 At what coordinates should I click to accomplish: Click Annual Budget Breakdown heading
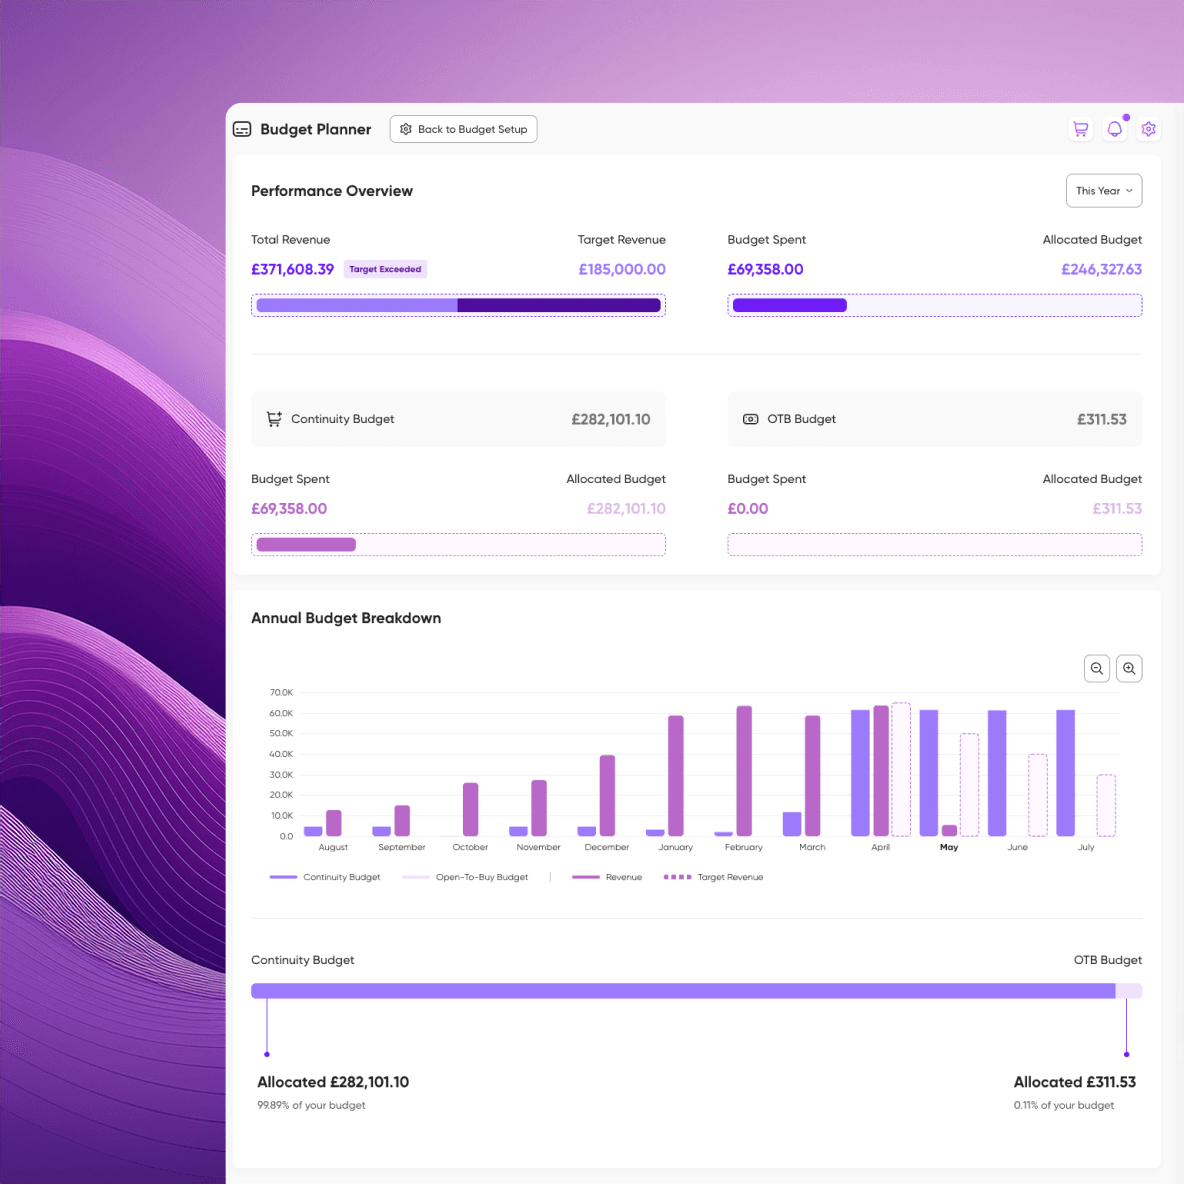[x=346, y=618]
